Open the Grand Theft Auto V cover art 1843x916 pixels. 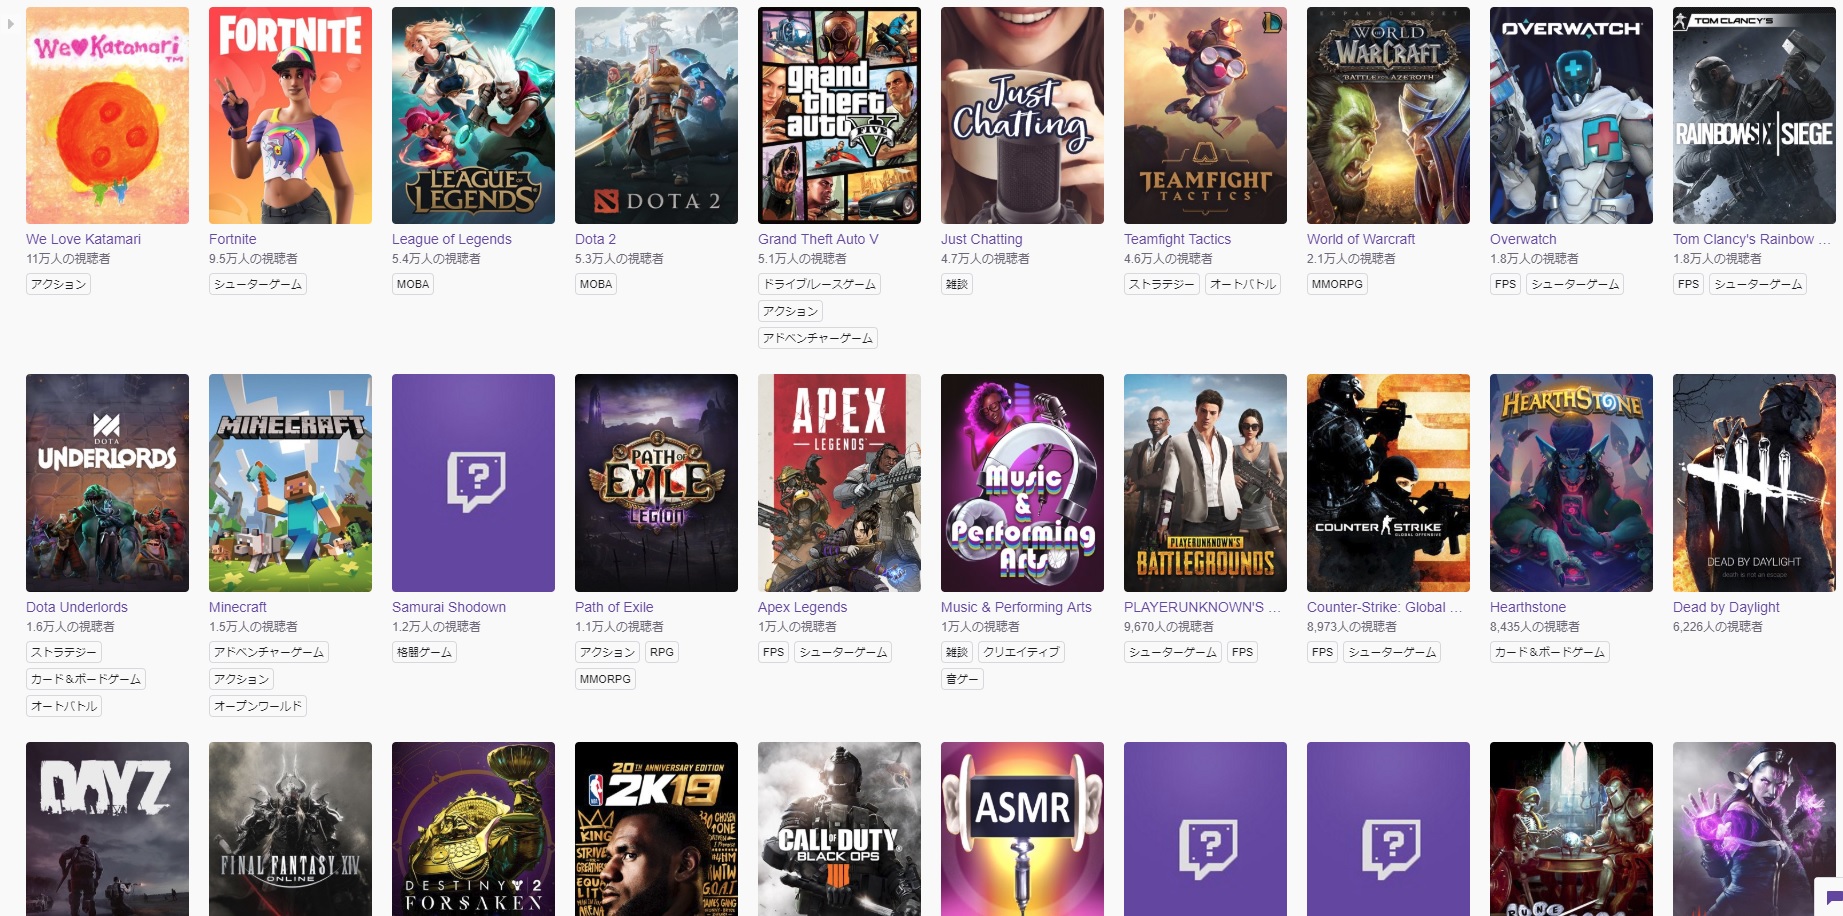pos(839,116)
